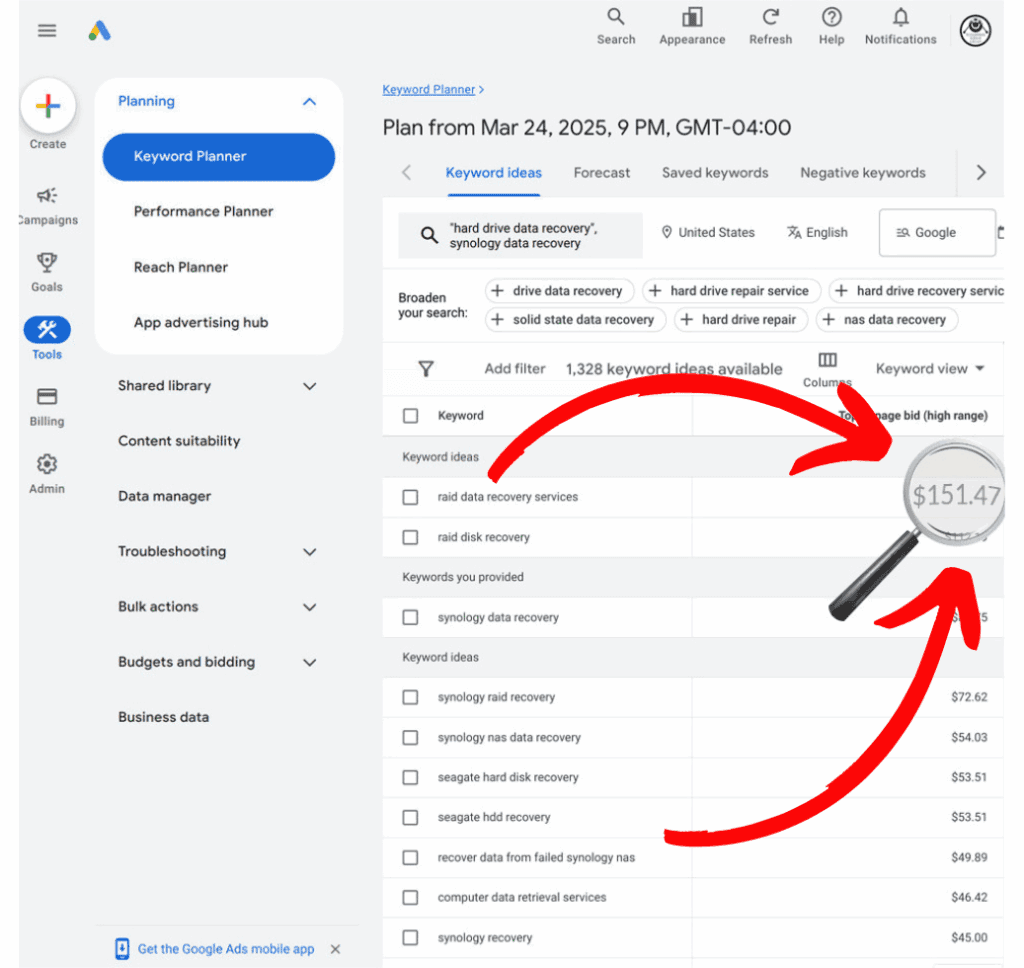Open the Tools section in the sidebar
Viewport: 1024px width, 968px height.
(46, 330)
